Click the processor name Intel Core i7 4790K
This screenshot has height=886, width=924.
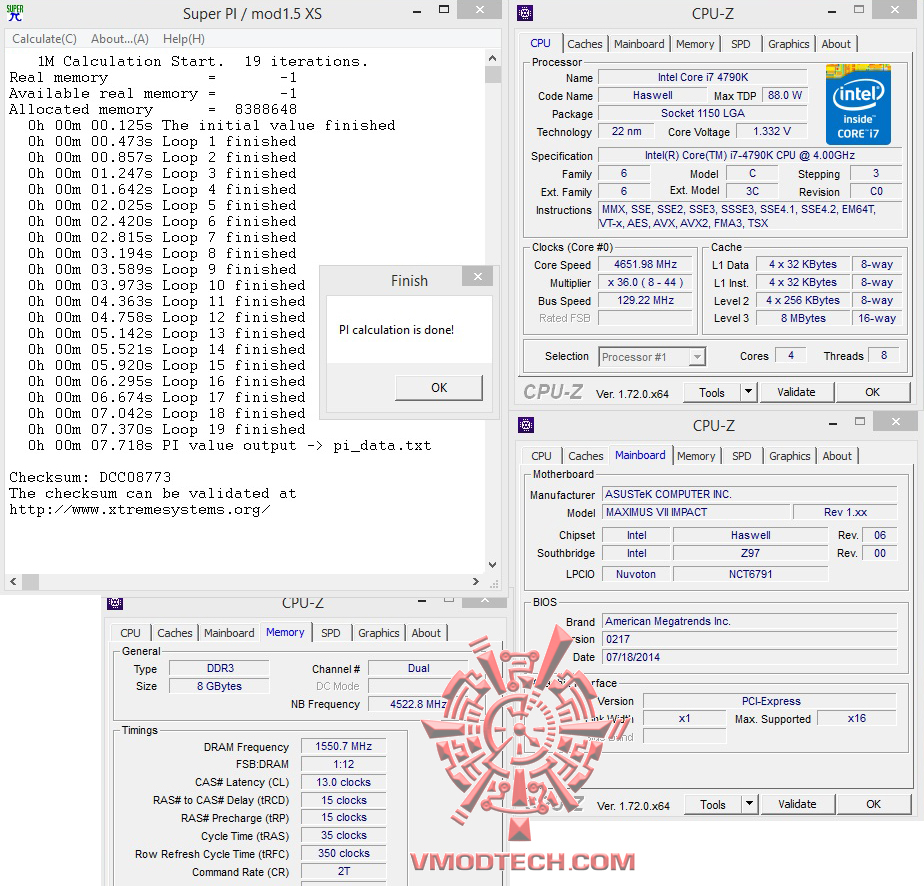(x=702, y=77)
